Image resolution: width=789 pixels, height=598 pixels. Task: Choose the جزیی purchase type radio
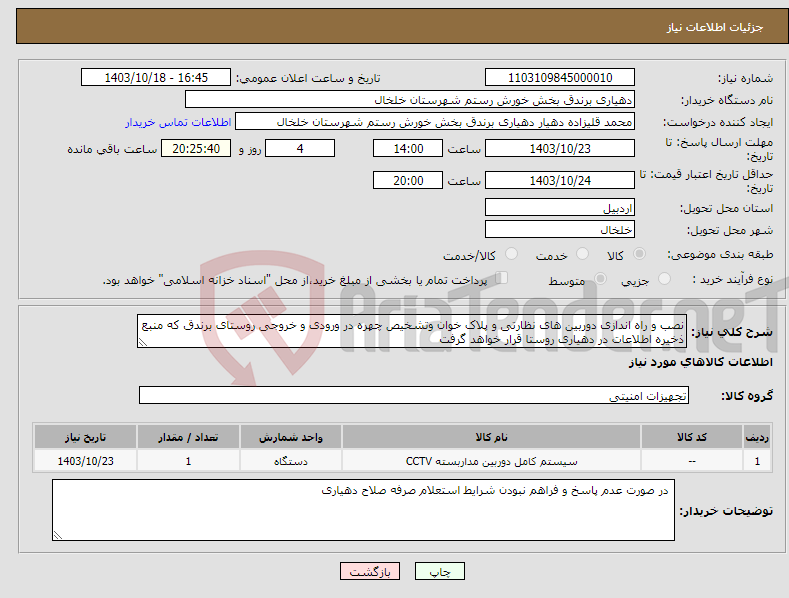tap(664, 278)
